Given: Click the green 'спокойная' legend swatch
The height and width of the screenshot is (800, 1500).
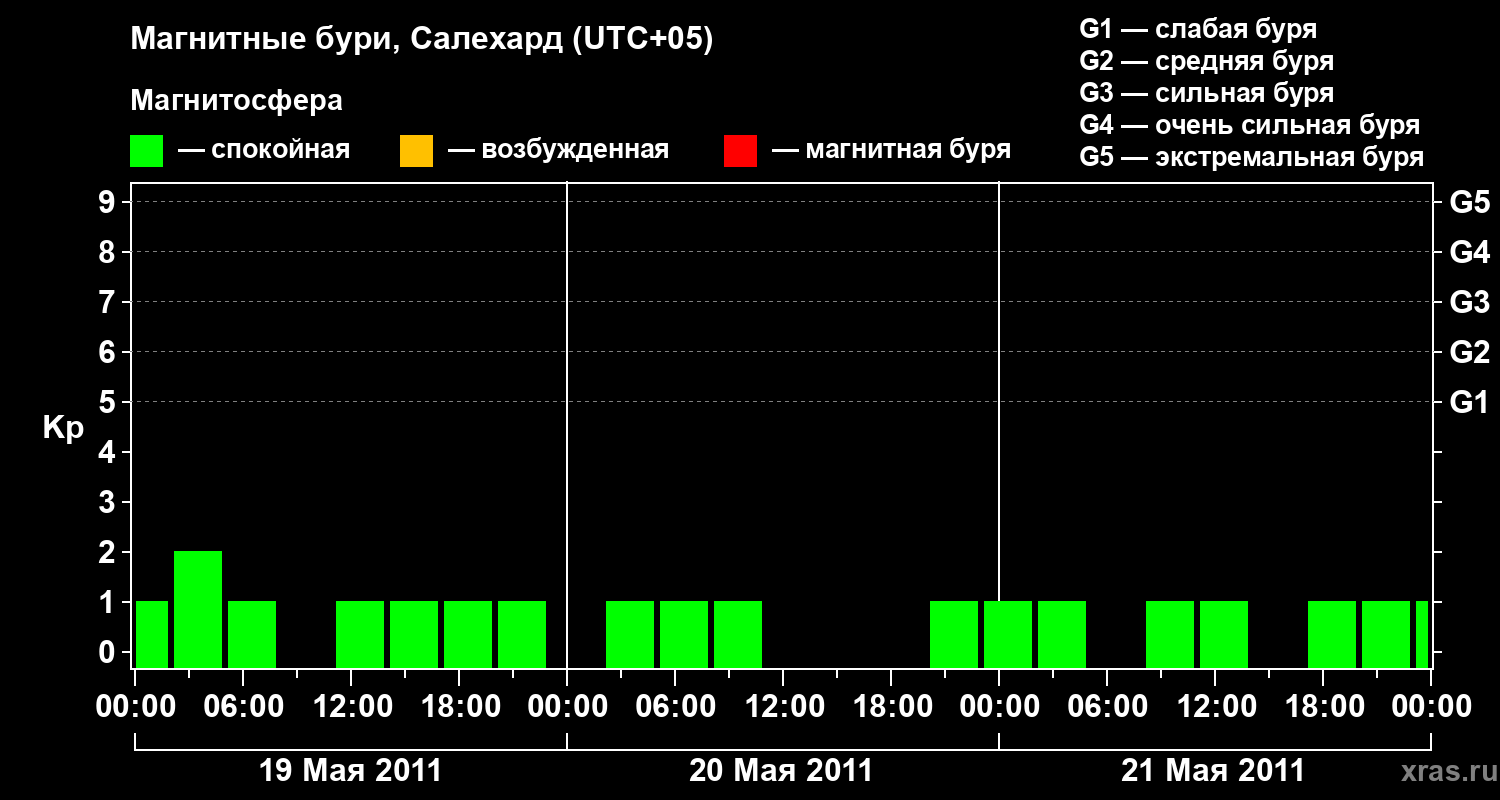Looking at the screenshot, I should pyautogui.click(x=146, y=151).
